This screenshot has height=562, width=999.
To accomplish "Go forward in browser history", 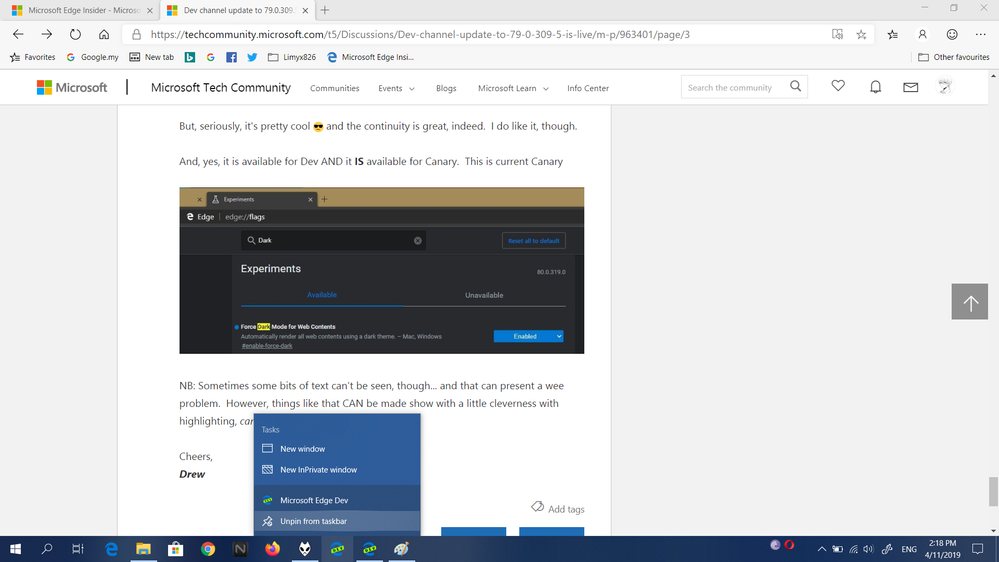I will (47, 34).
